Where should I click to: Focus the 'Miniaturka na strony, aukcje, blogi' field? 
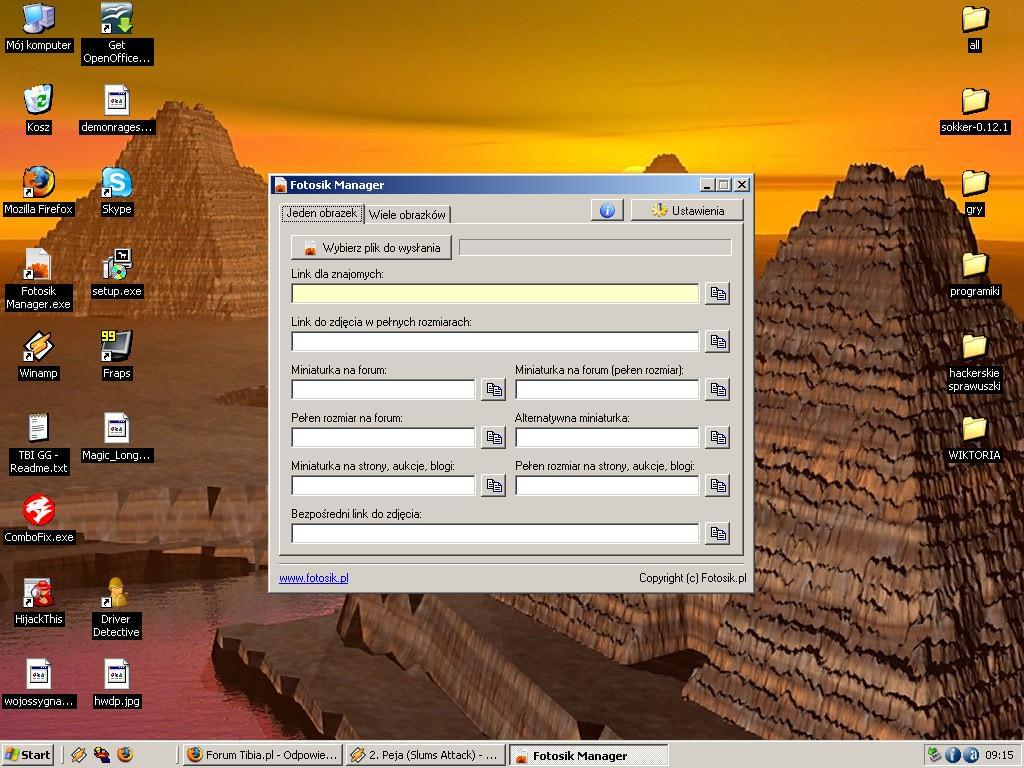click(383, 486)
